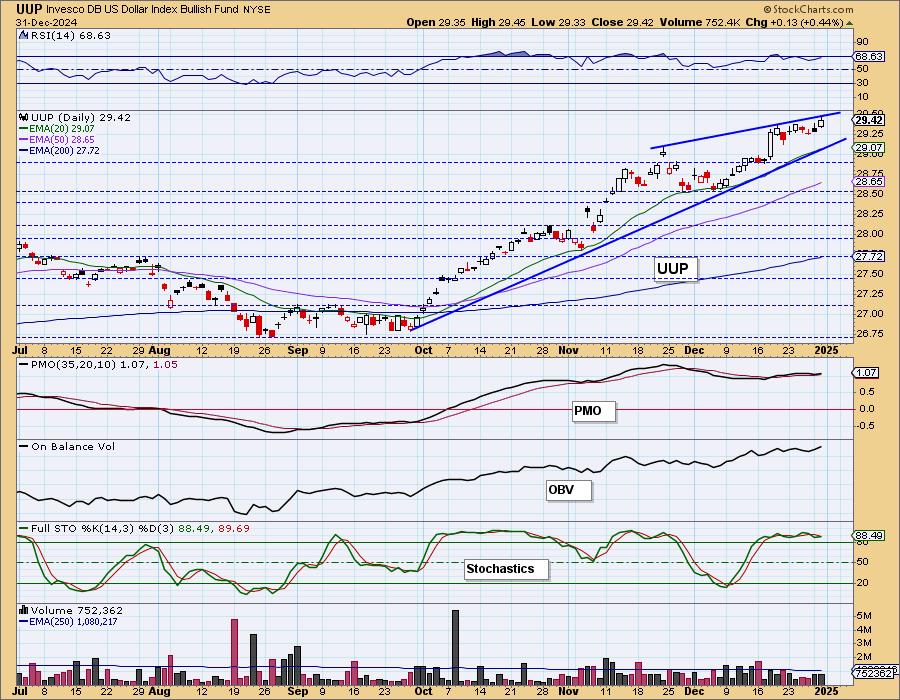Click the 752362 volume tag on right axis

(874, 673)
